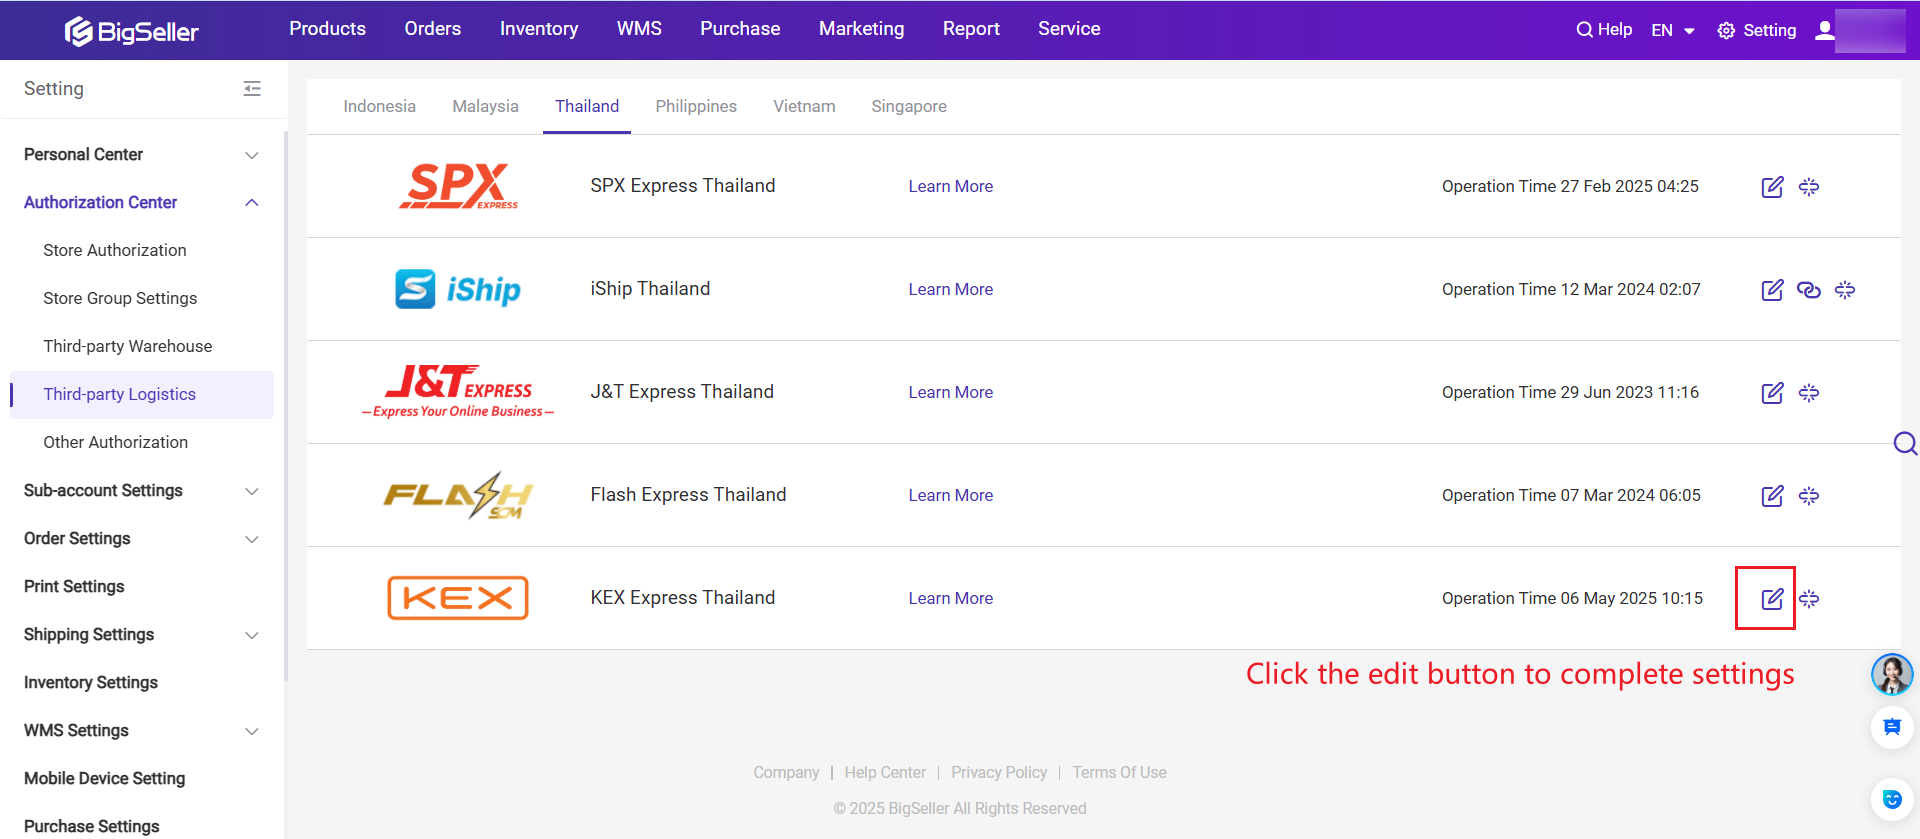Open Mobile Device Setting

coord(105,779)
